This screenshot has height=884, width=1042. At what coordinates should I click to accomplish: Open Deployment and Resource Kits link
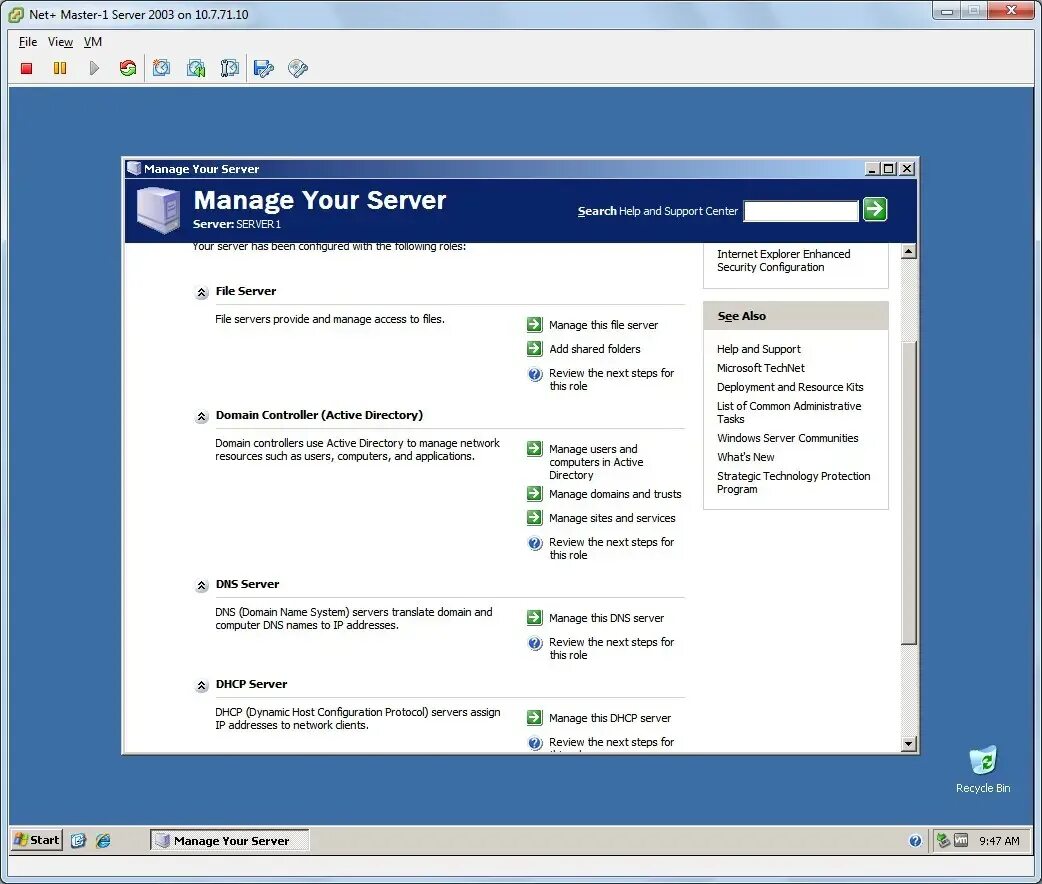click(789, 387)
